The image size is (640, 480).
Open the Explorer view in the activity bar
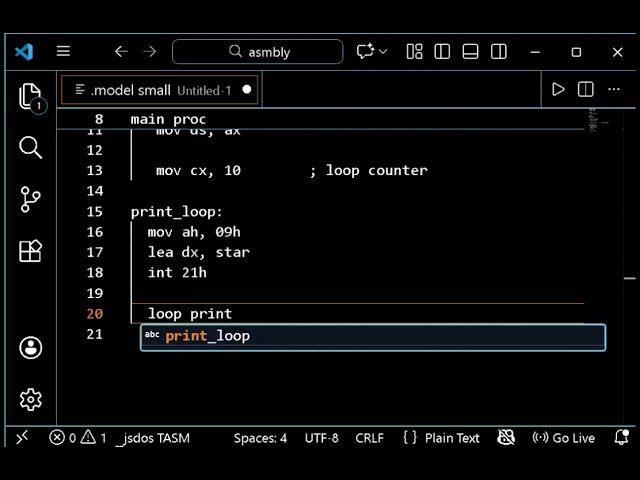click(x=31, y=98)
